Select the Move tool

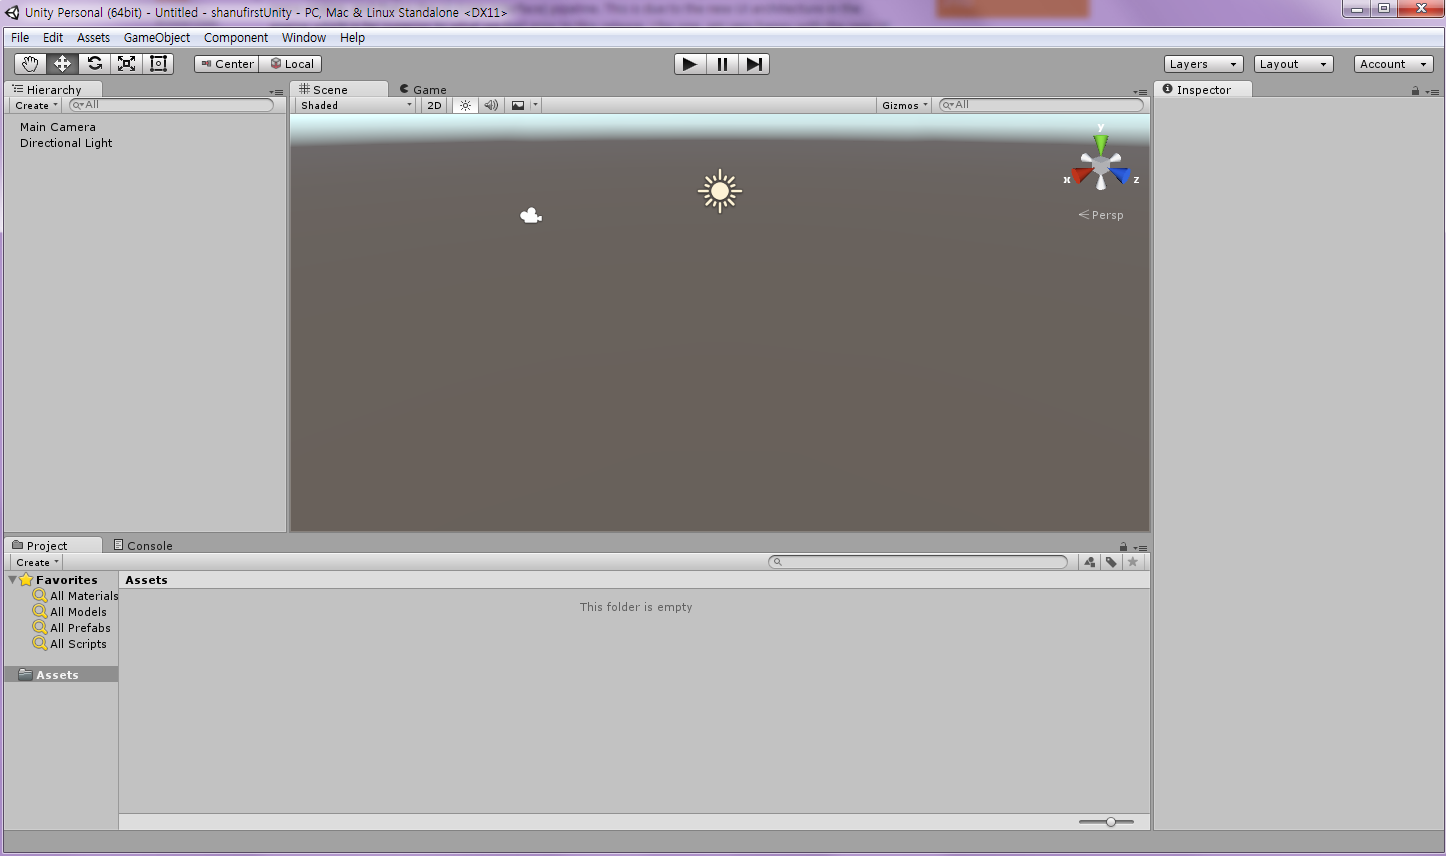[x=62, y=64]
